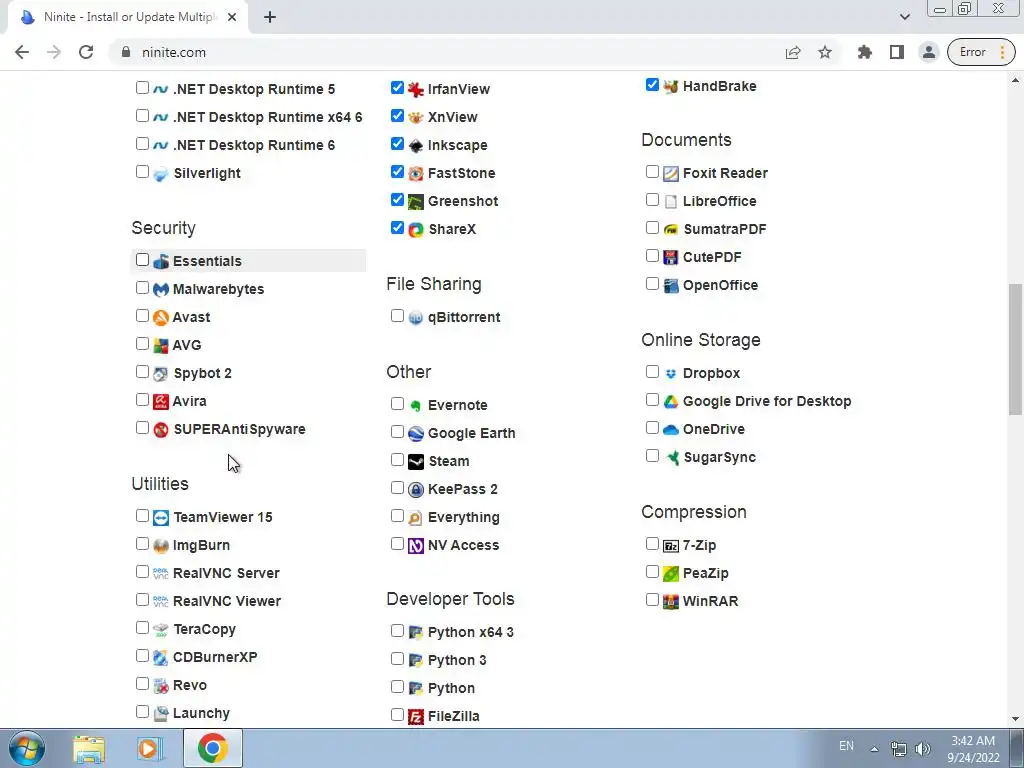Click the scrollbar down arrow

coord(1015,720)
